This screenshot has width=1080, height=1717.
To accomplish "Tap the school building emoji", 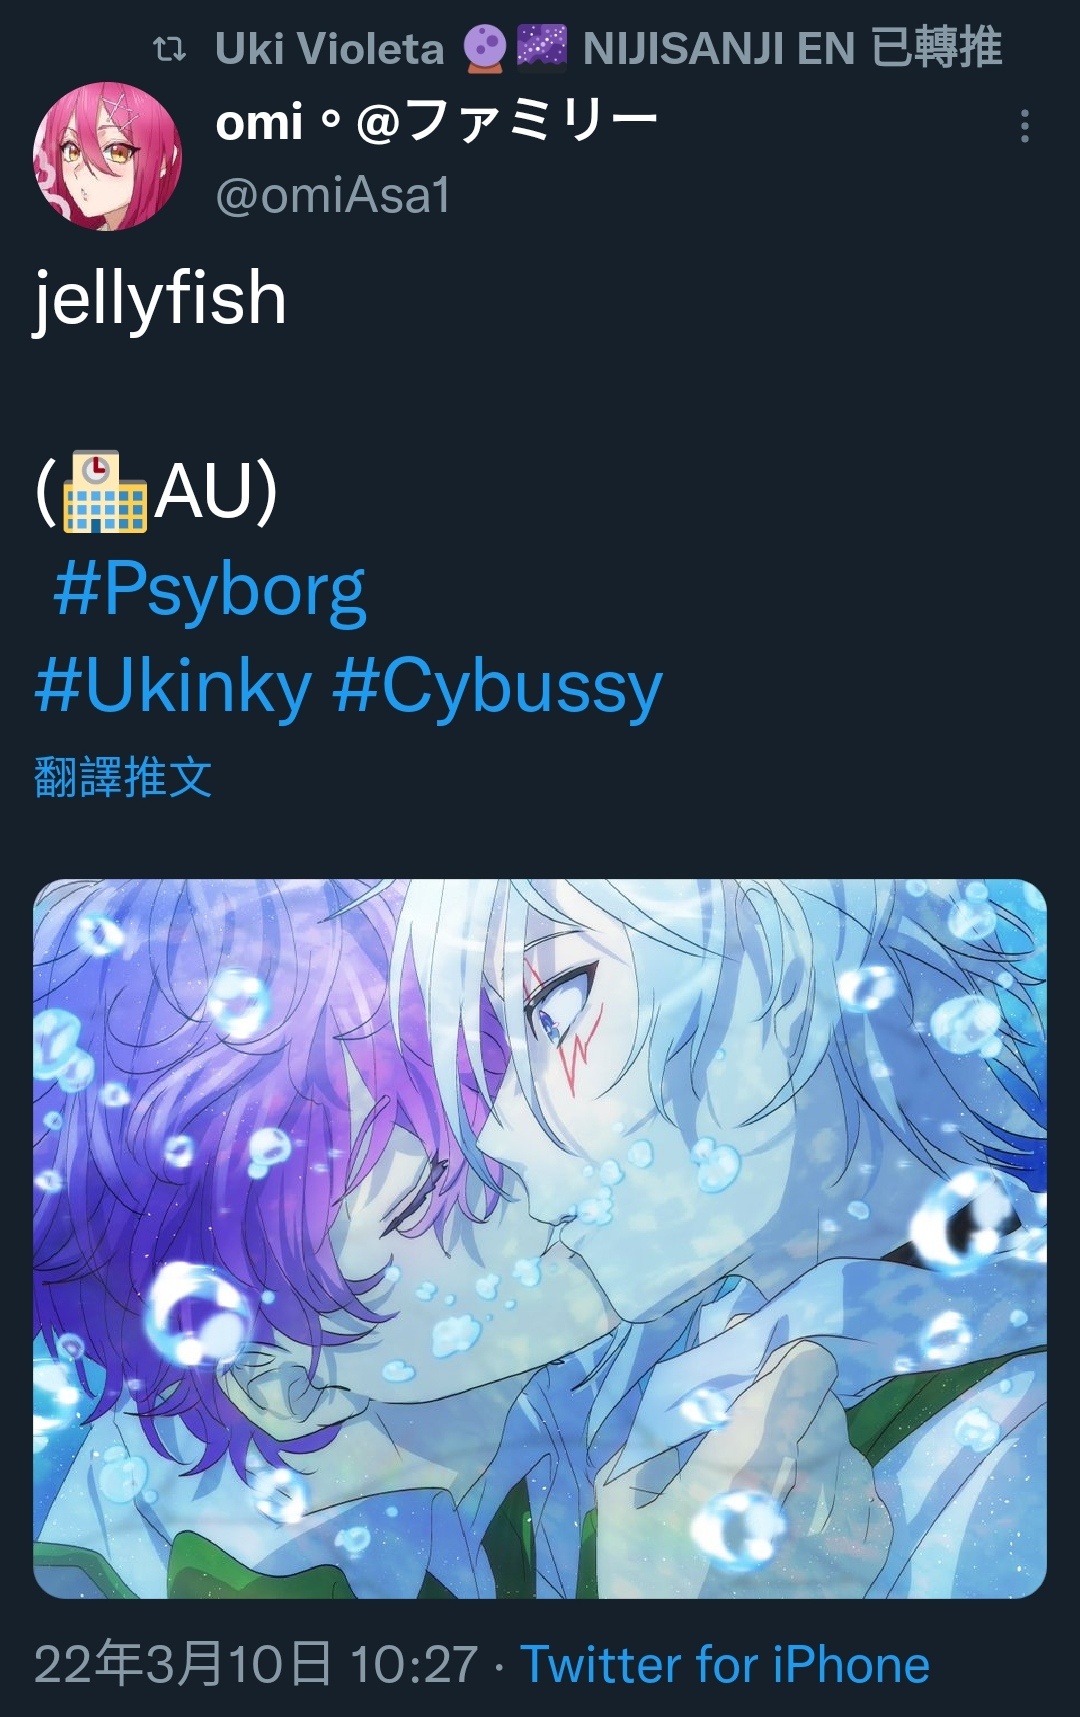I will point(105,492).
